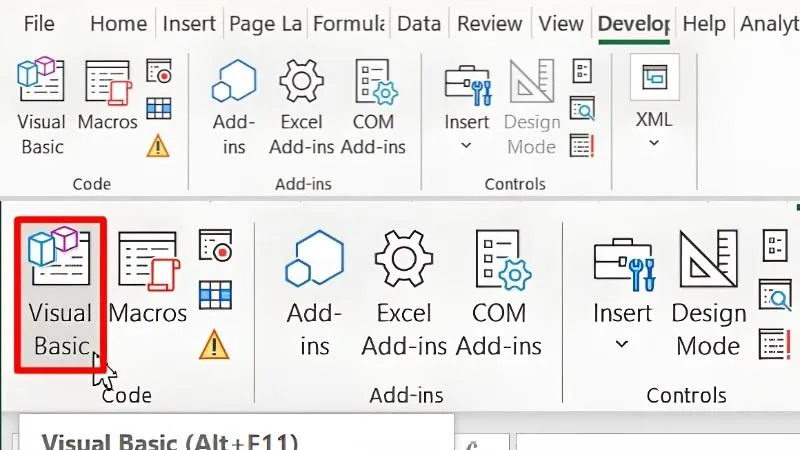Click Run Dialog icon in the small upper ribbon
Screen dimensions: 800x450
pyautogui.click(x=582, y=145)
